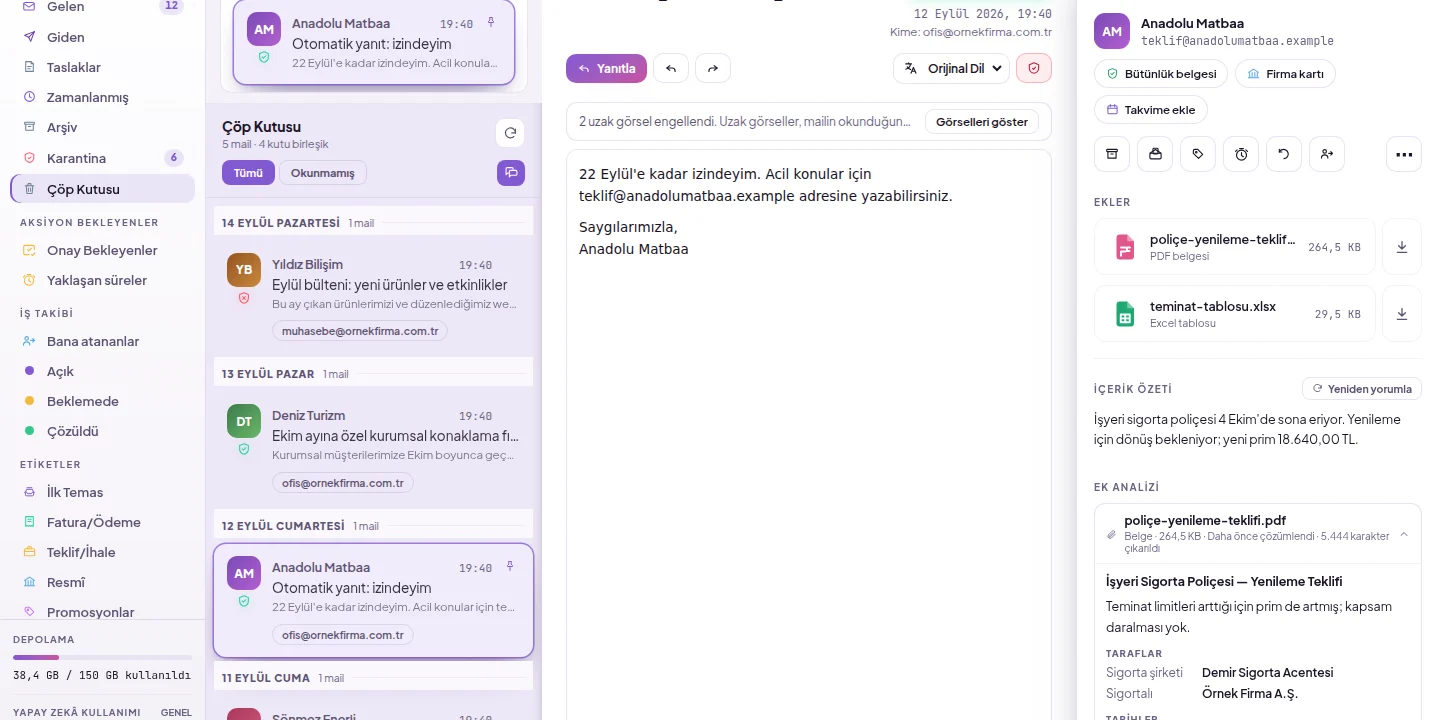Select the Tümü tab

pyautogui.click(x=248, y=173)
